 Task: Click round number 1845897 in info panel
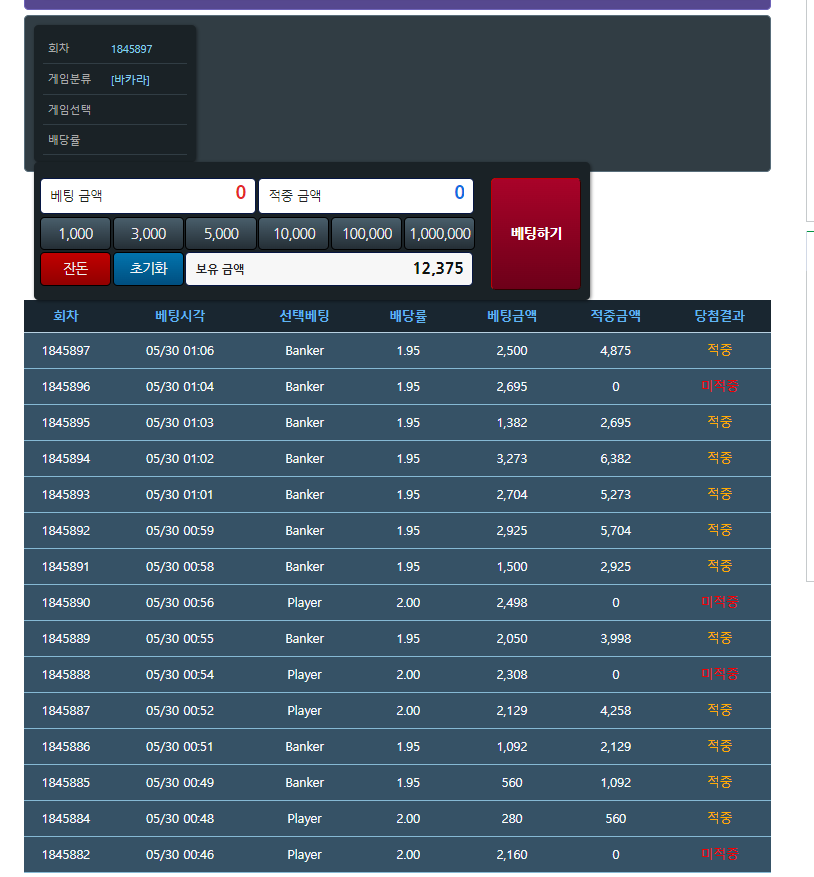coord(131,49)
